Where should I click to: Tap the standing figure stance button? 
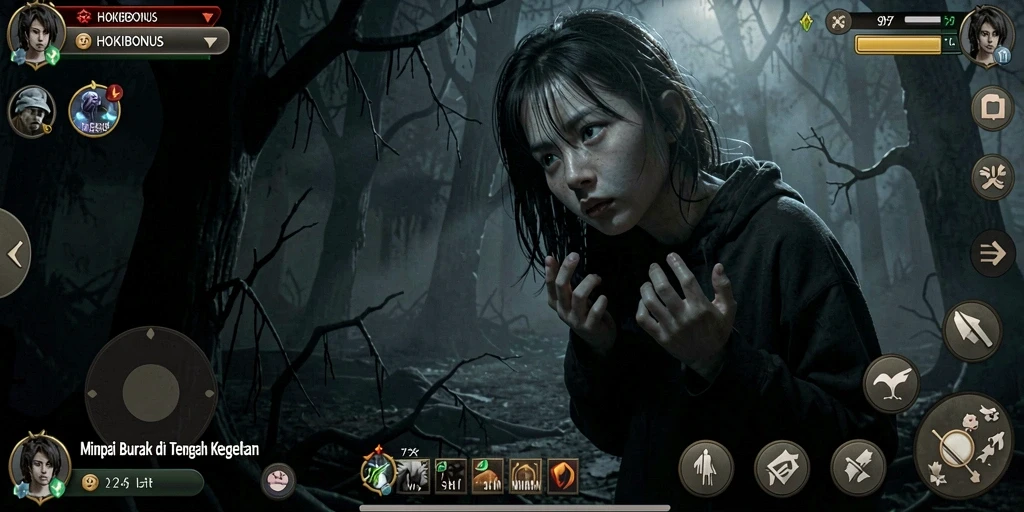pyautogui.click(x=706, y=468)
